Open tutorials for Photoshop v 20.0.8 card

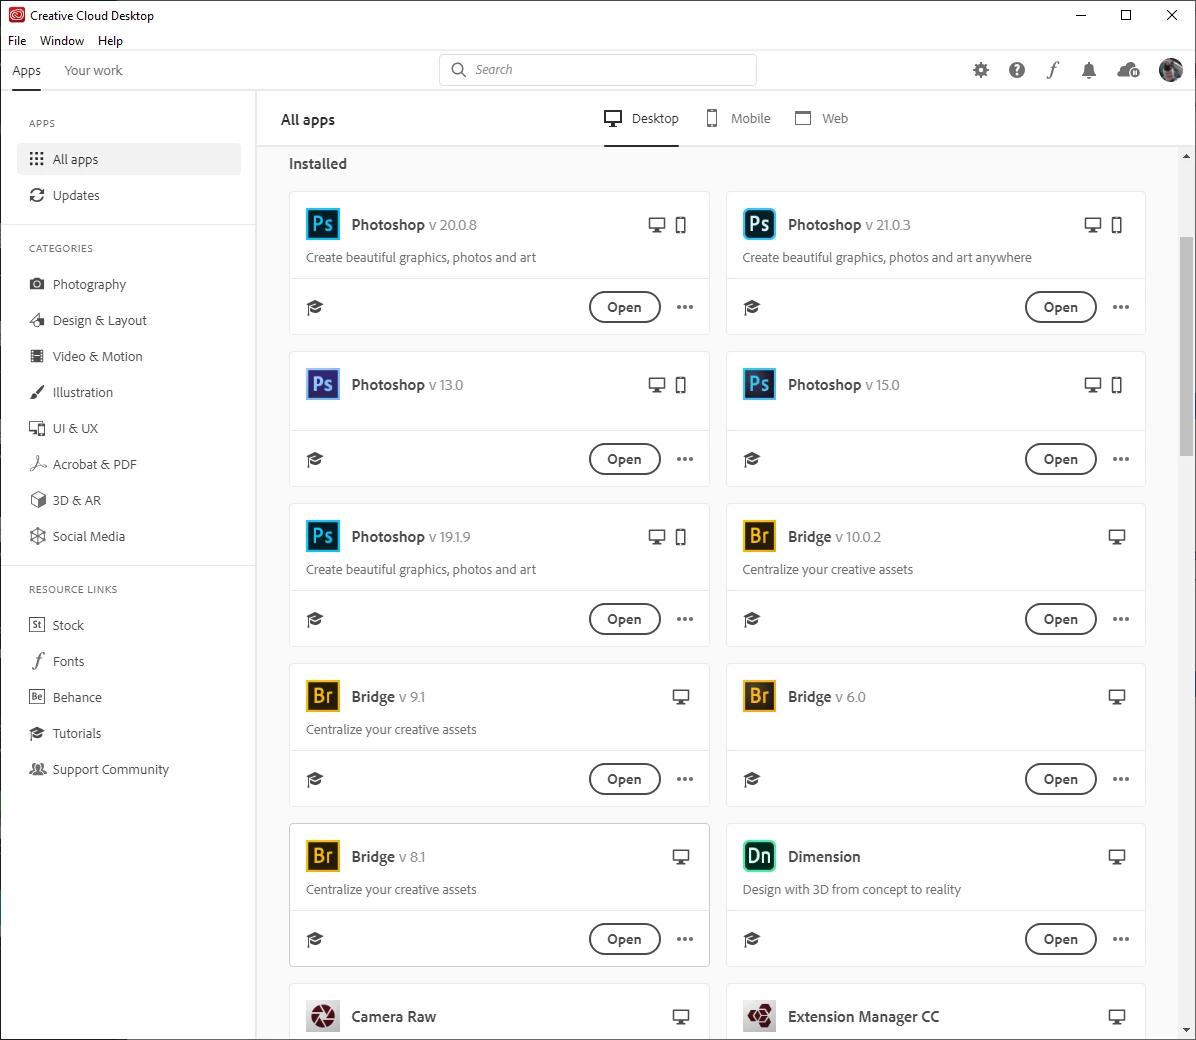pos(315,307)
